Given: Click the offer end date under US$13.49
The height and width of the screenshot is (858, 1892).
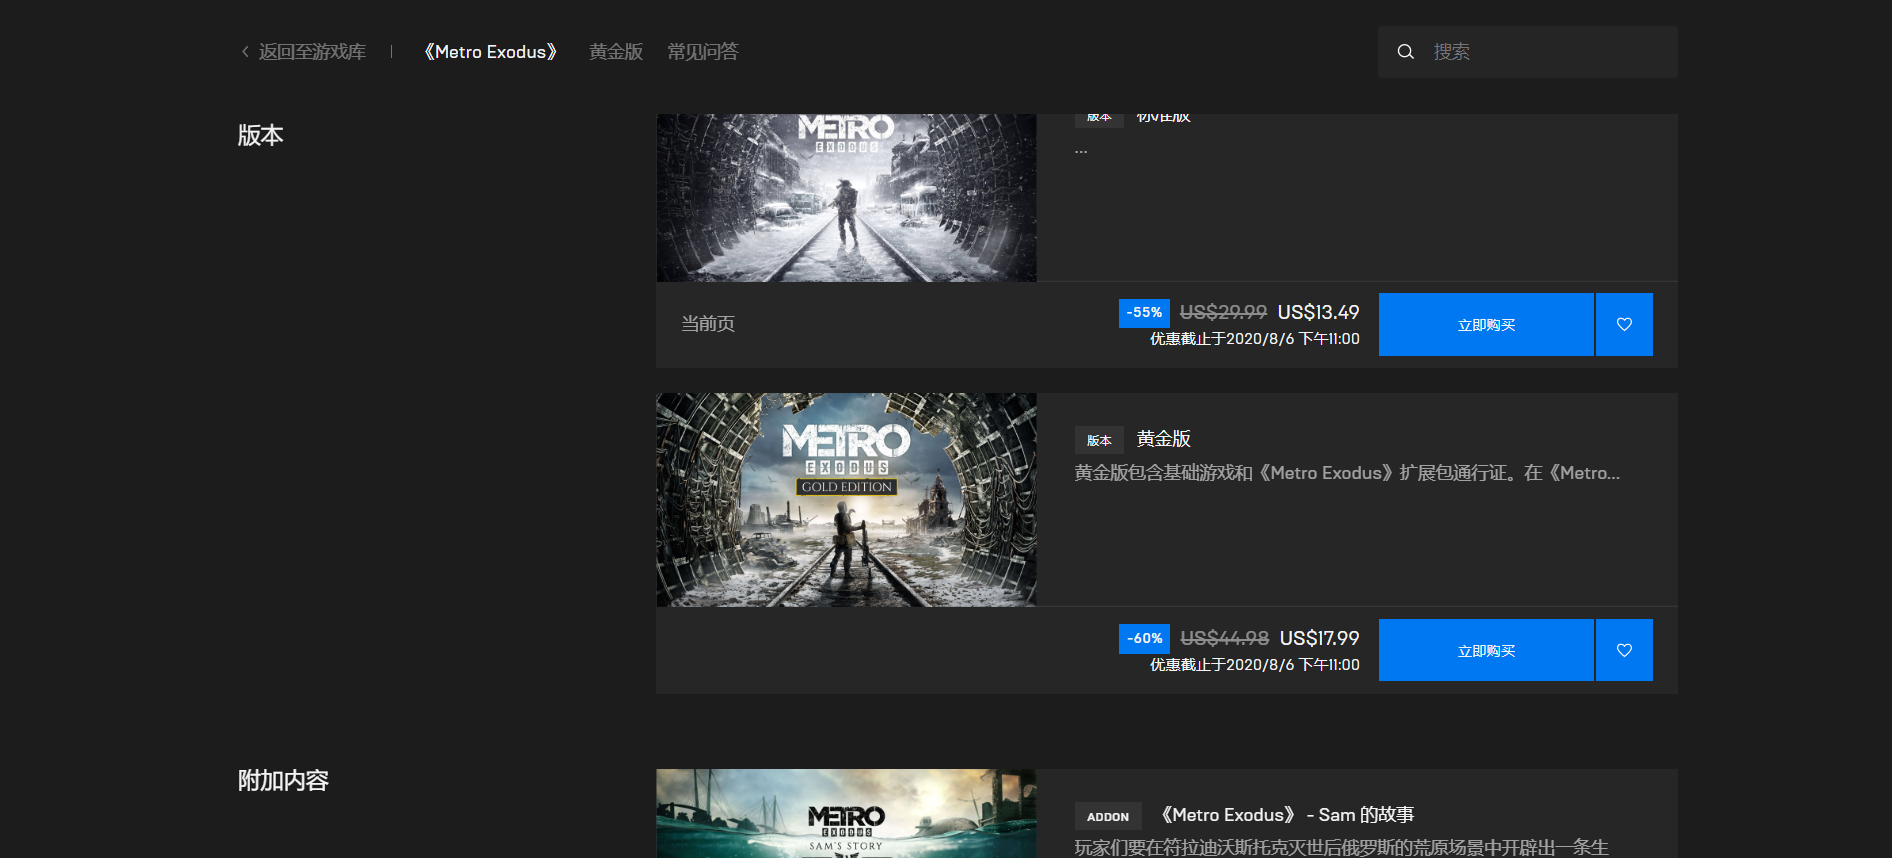Looking at the screenshot, I should pyautogui.click(x=1255, y=339).
